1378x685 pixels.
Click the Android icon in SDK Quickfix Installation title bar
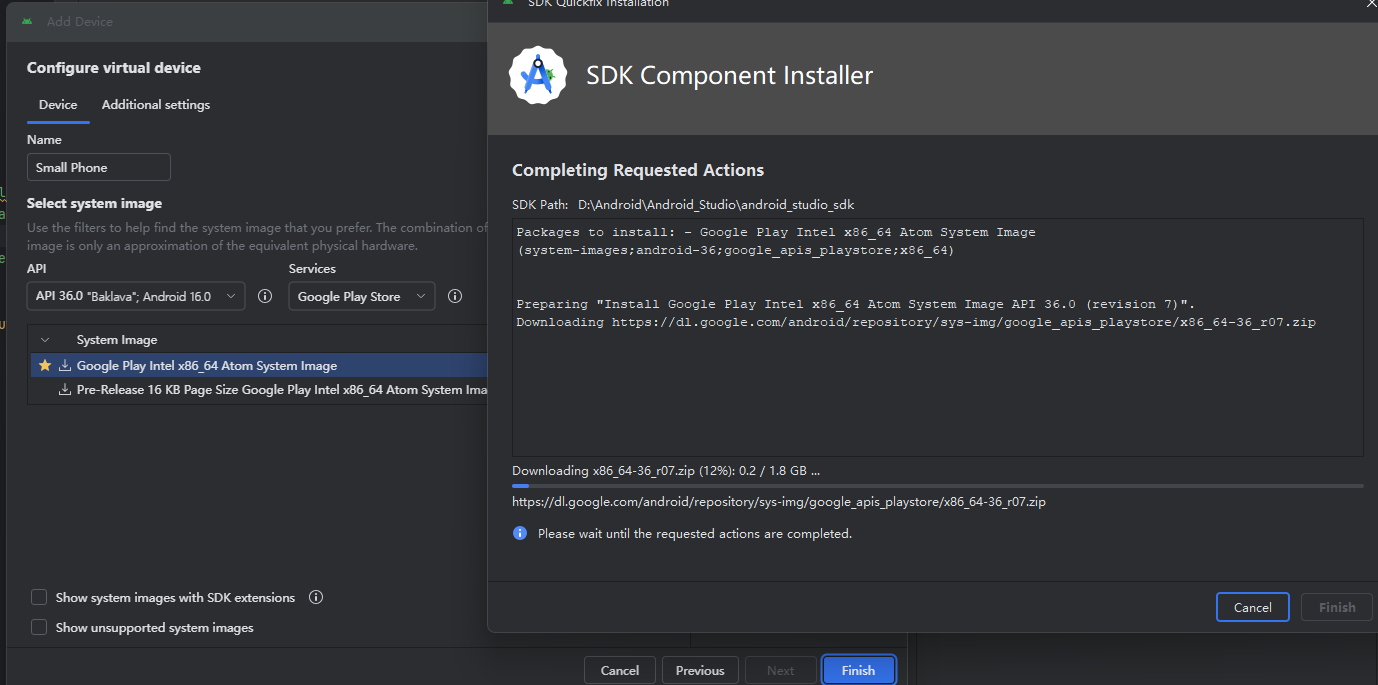pyautogui.click(x=508, y=3)
